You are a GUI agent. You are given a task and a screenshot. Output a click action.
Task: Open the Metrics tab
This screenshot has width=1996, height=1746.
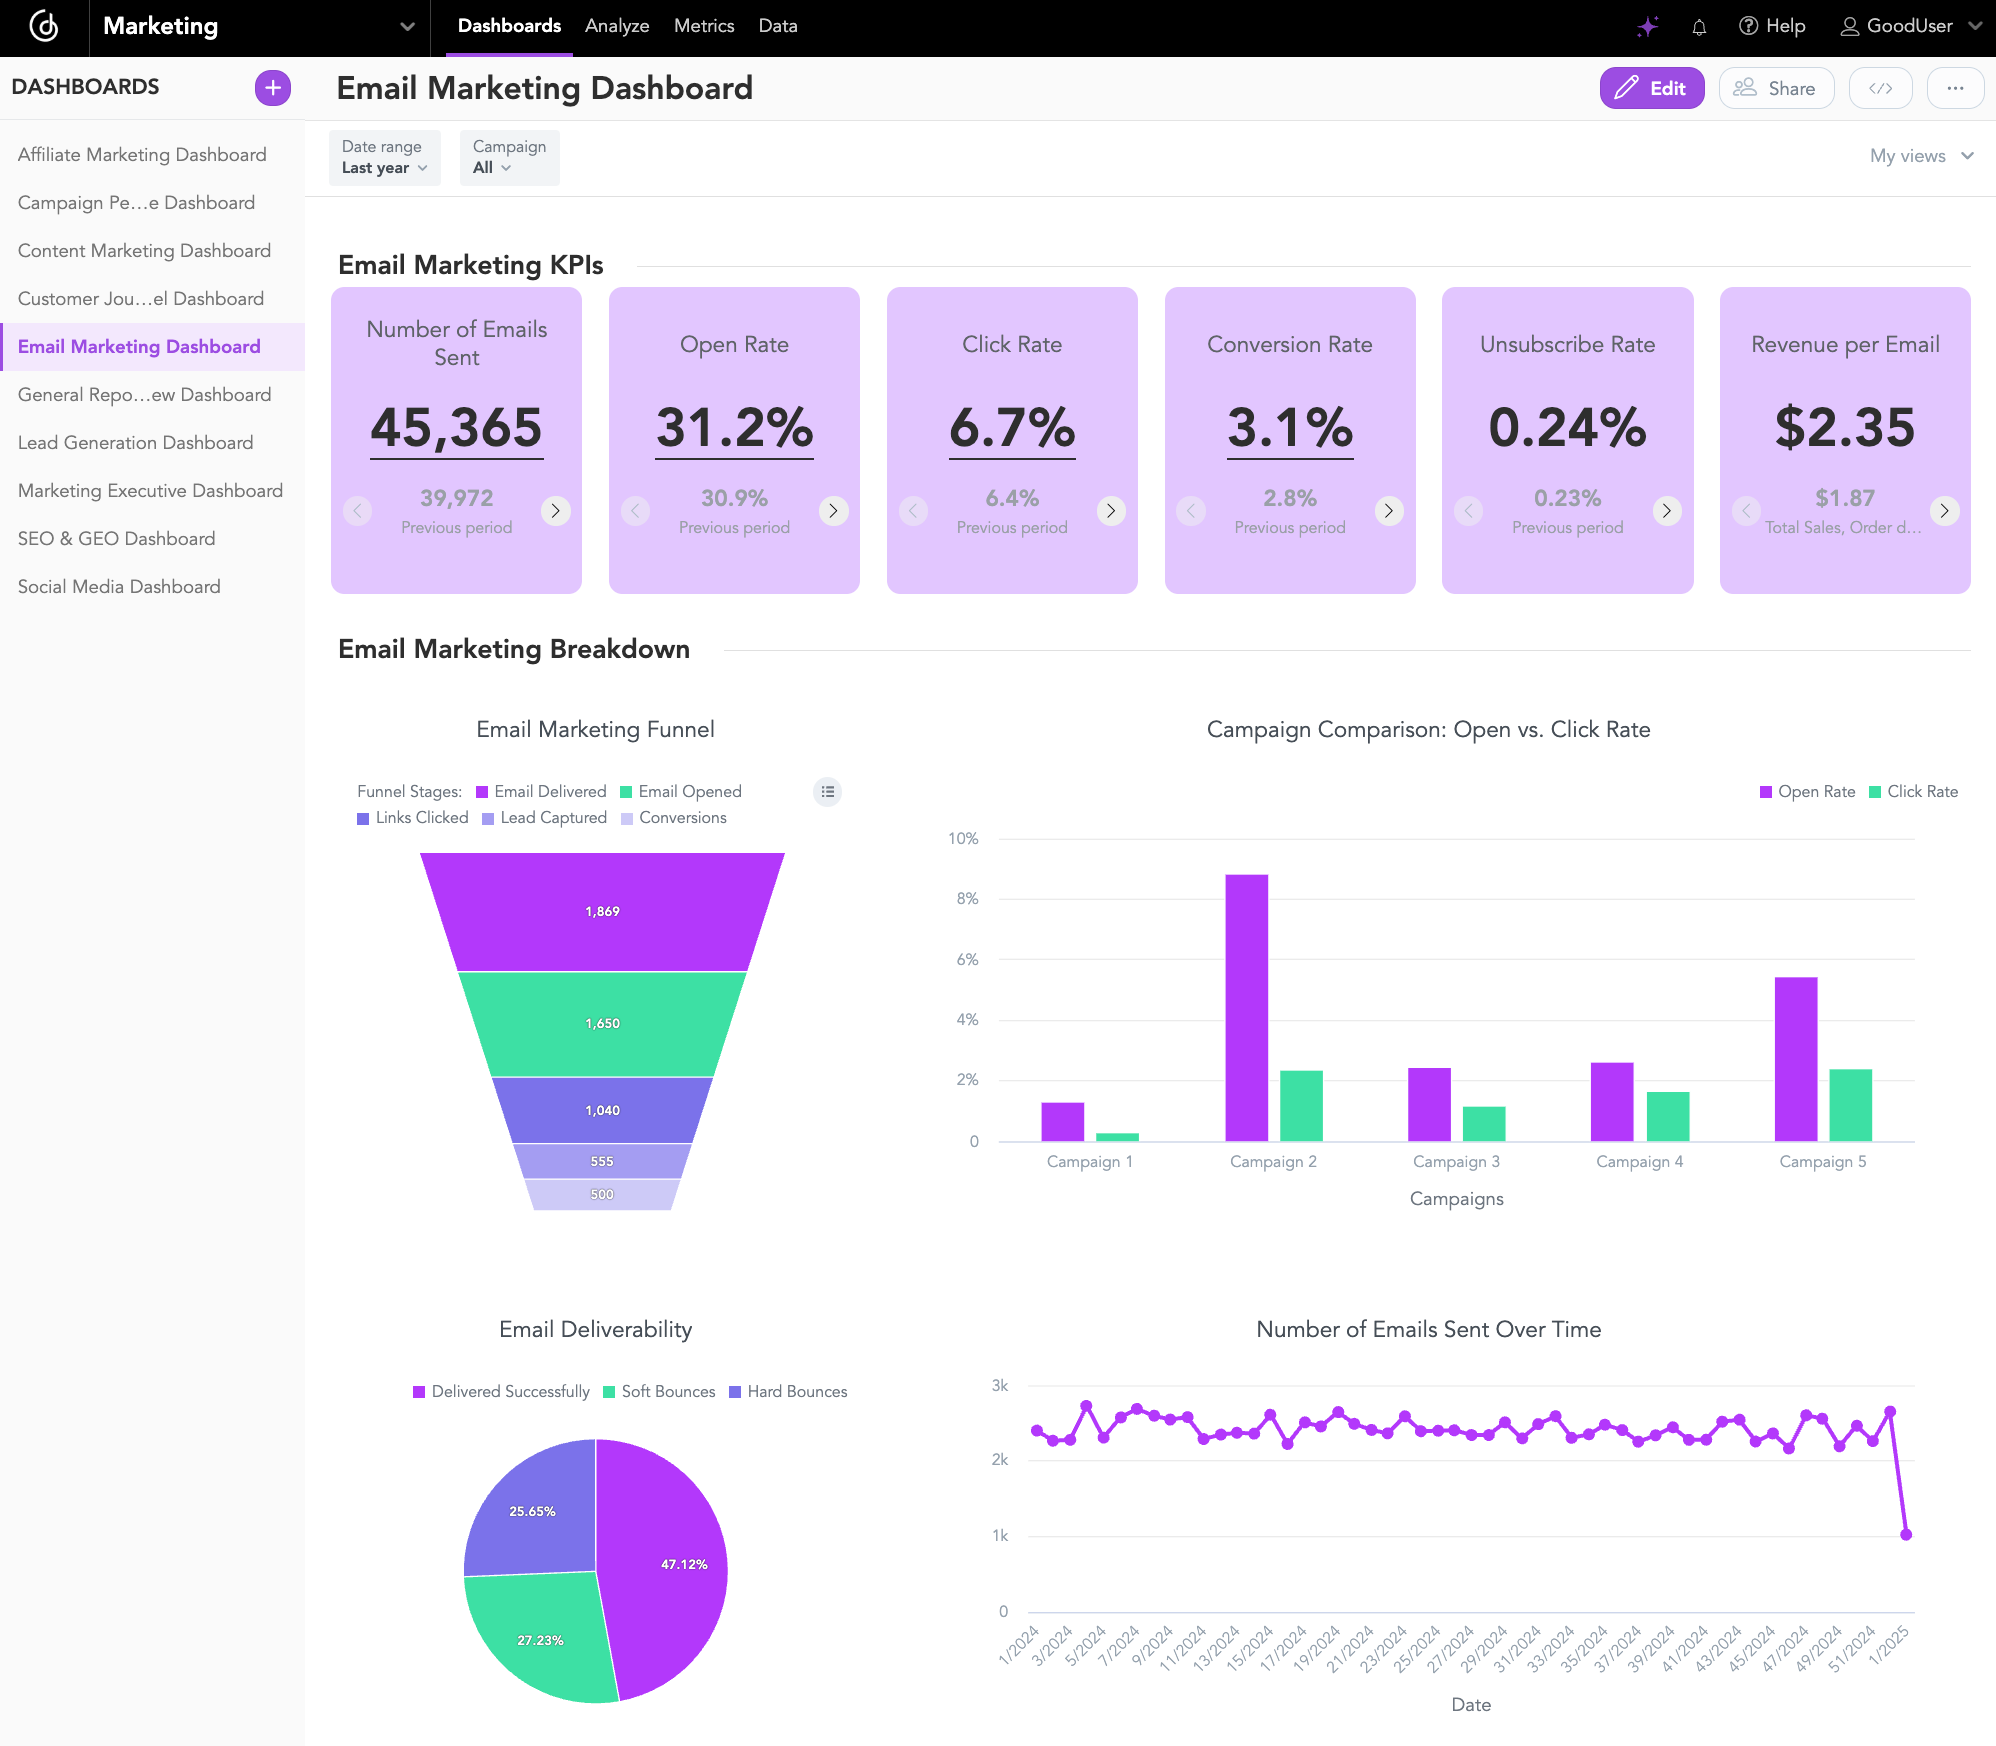click(703, 26)
